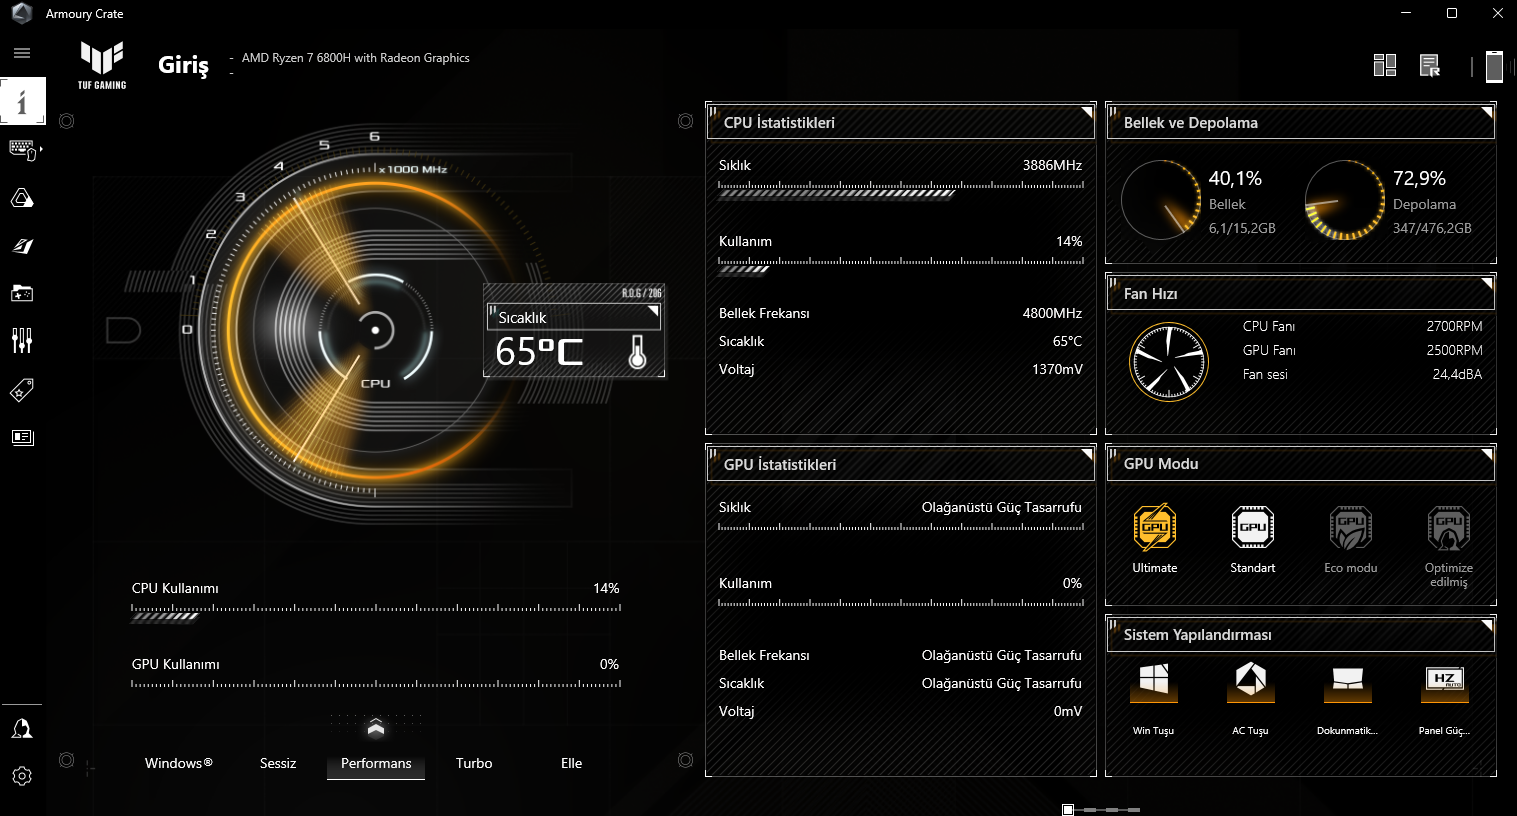Screen dimensions: 1517x816
Task: Expand the CPU İstatistikleri panel corner arrow
Action: 1087,112
